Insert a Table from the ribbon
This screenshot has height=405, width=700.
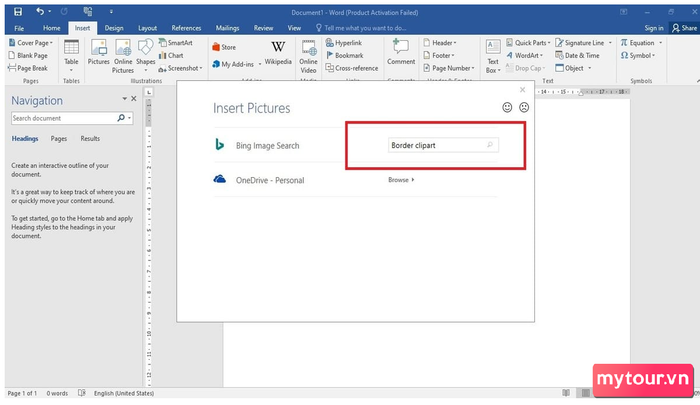tap(71, 56)
